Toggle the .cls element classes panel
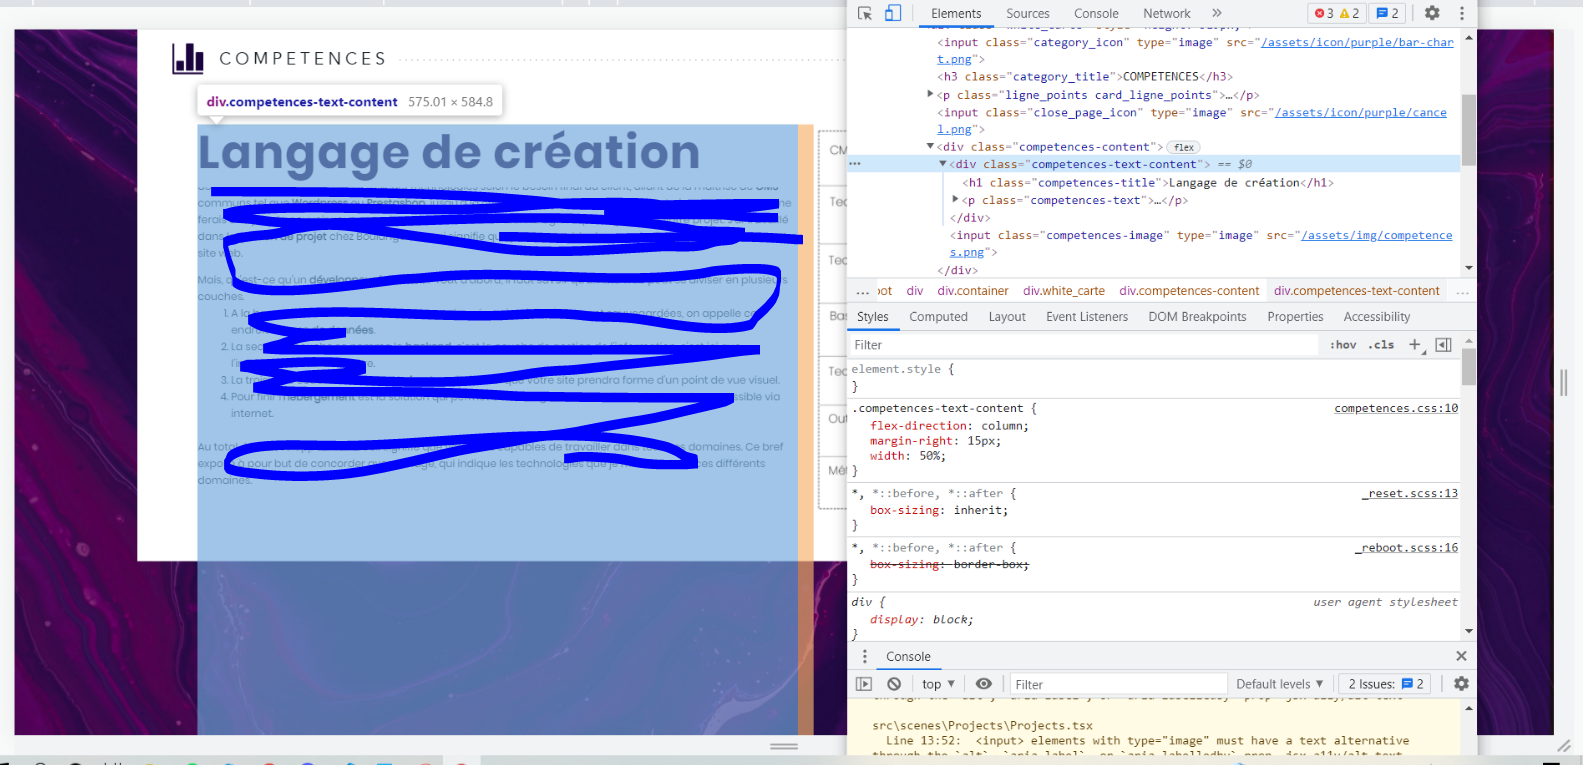The height and width of the screenshot is (765, 1583). (1381, 345)
